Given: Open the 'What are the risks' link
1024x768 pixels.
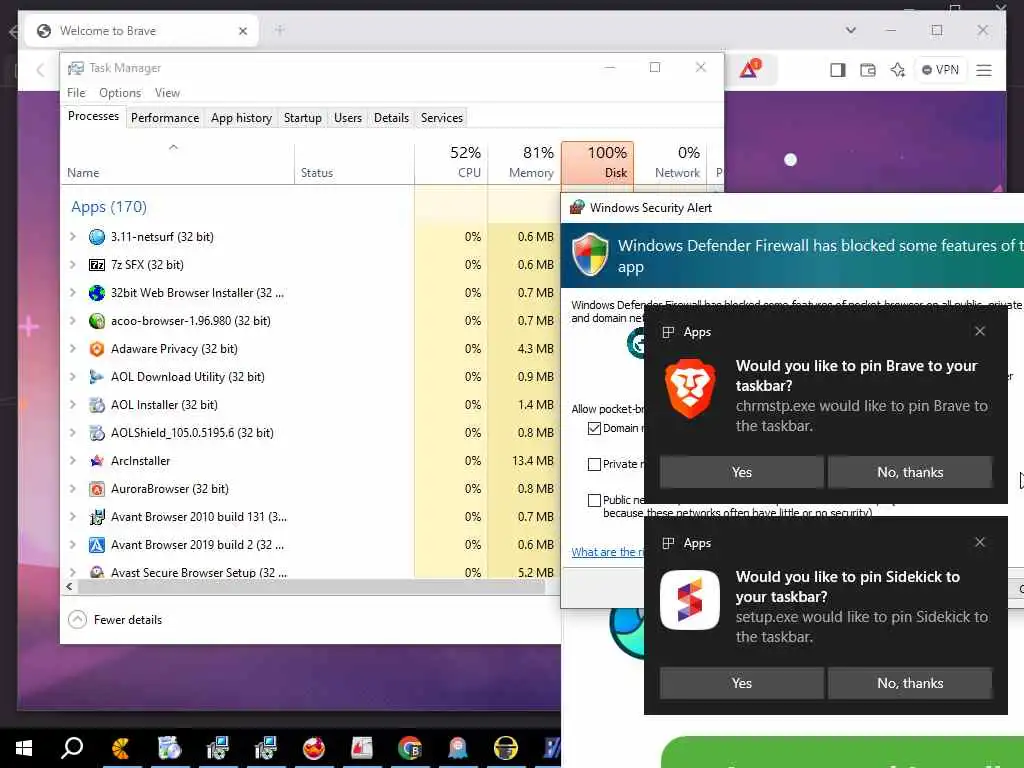Looking at the screenshot, I should pyautogui.click(x=607, y=552).
